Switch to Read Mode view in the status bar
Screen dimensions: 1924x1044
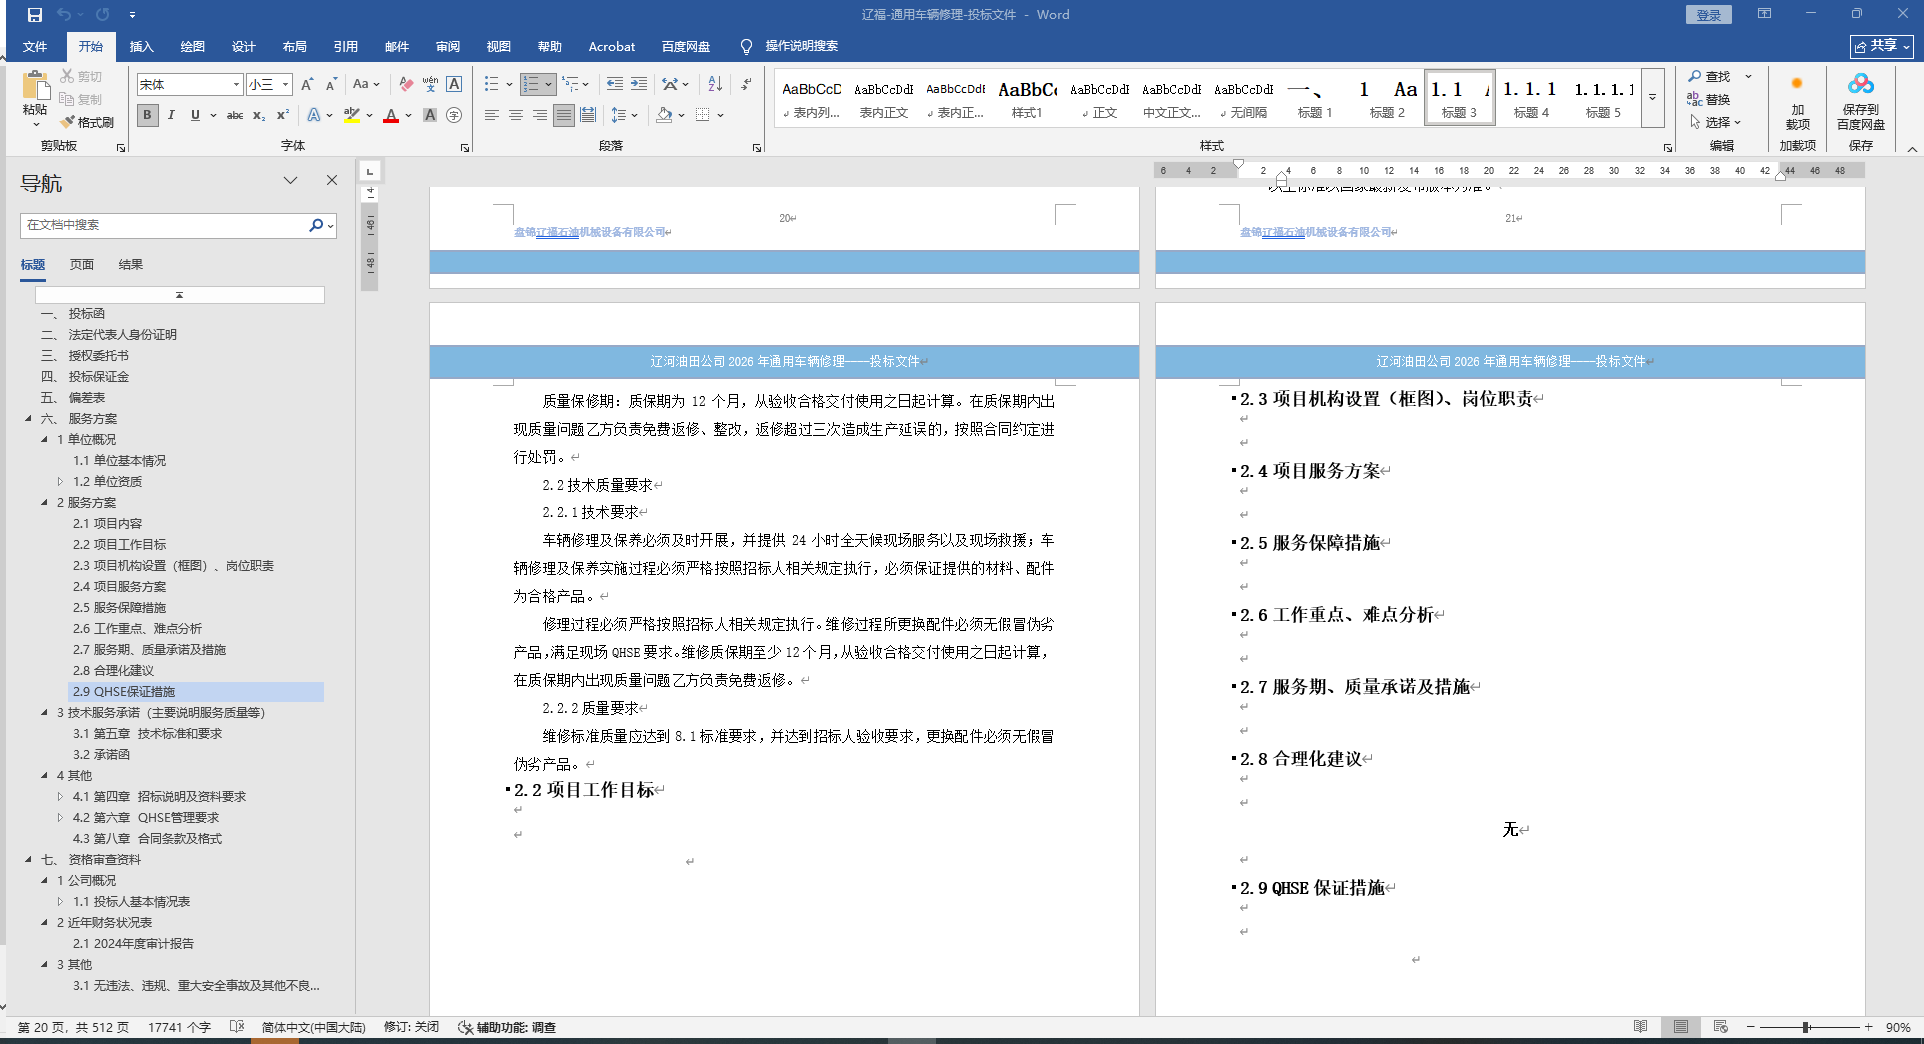[x=1641, y=1027]
